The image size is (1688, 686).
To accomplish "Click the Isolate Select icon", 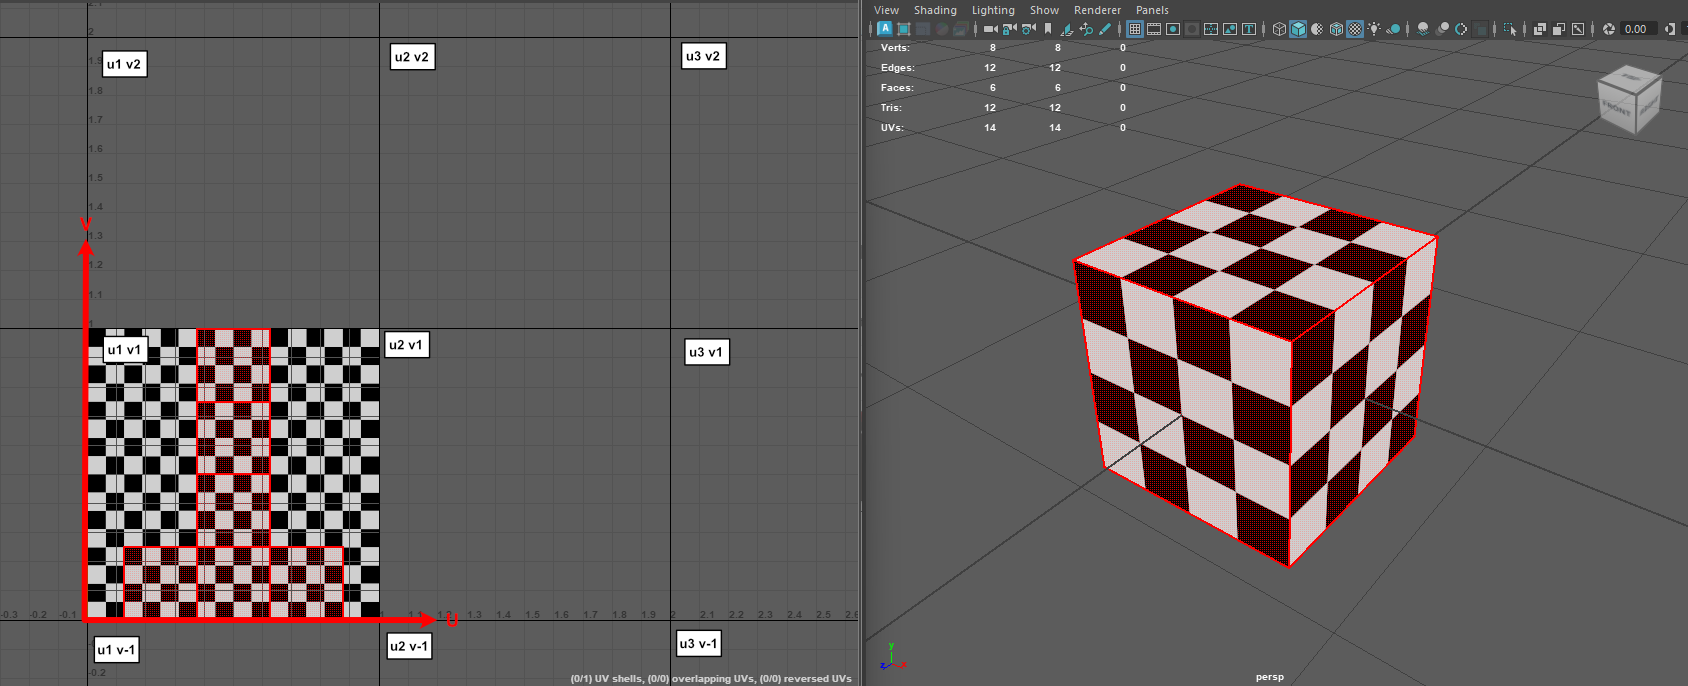I will (x=1510, y=29).
